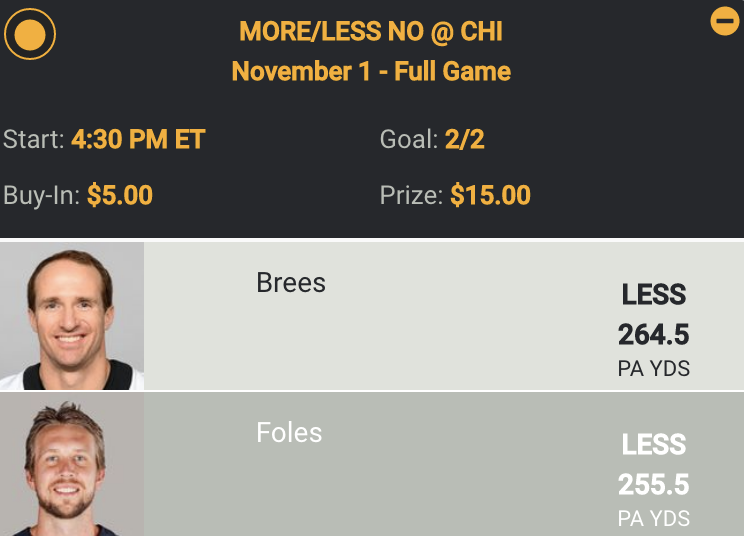Select the yellow circle radio button
744x536 pixels.
(x=30, y=35)
